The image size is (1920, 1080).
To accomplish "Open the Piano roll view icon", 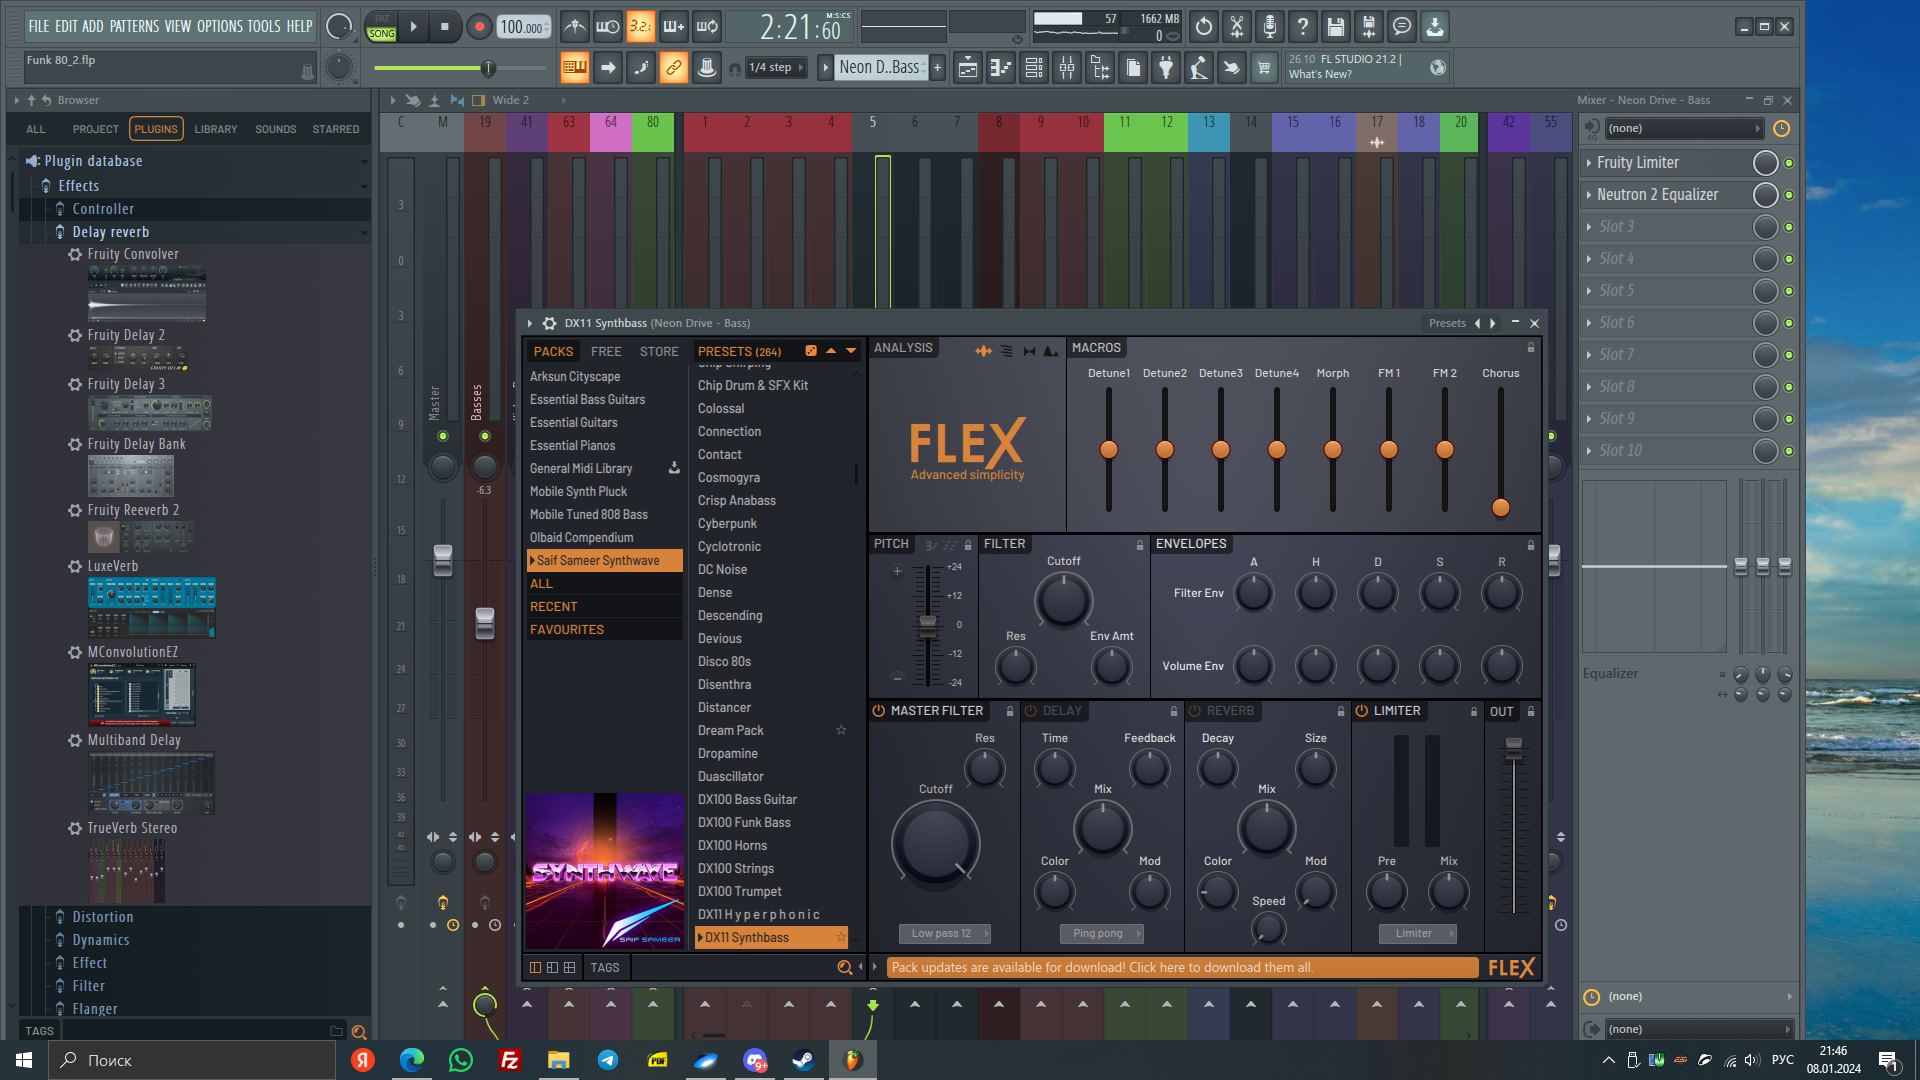I will pyautogui.click(x=1001, y=68).
